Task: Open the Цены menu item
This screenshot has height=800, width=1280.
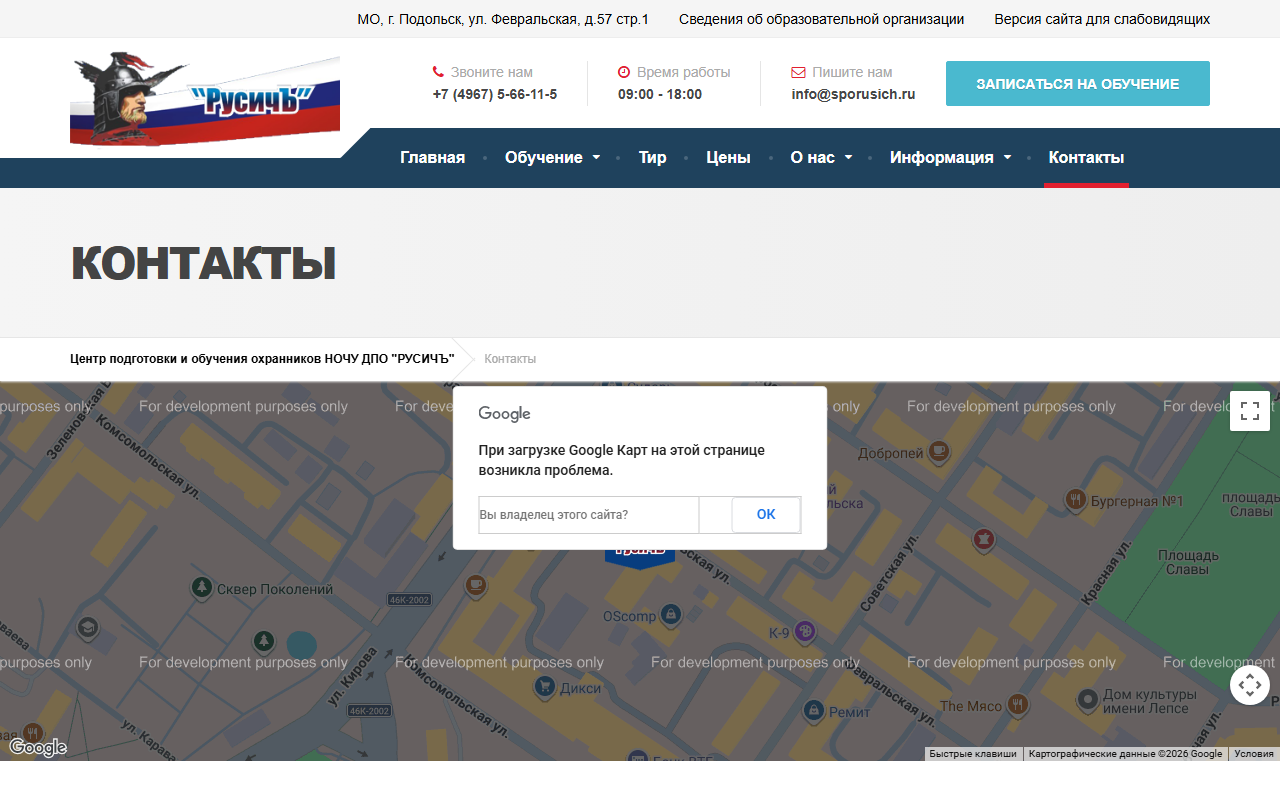Action: click(x=728, y=157)
